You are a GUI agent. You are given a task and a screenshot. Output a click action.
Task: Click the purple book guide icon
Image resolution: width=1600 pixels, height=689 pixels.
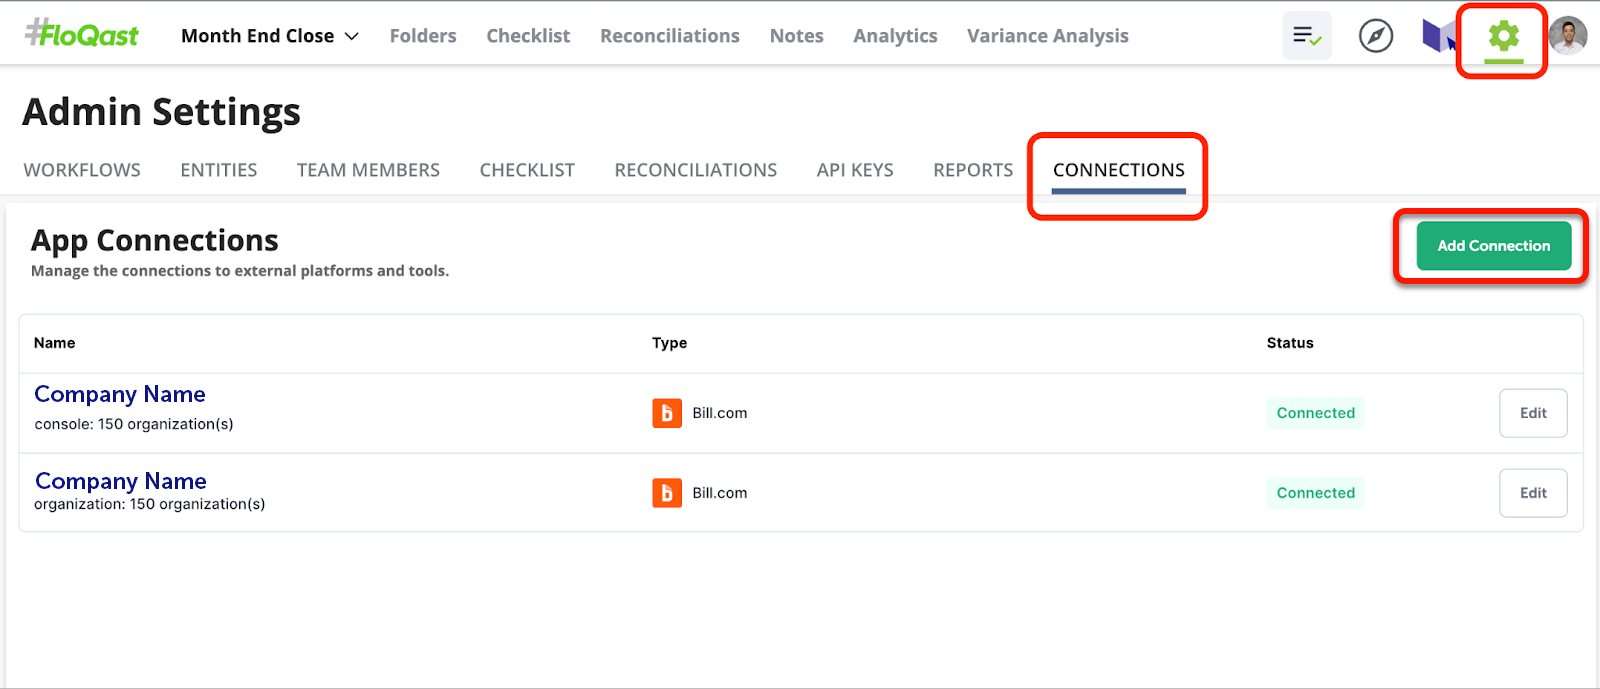click(1439, 36)
